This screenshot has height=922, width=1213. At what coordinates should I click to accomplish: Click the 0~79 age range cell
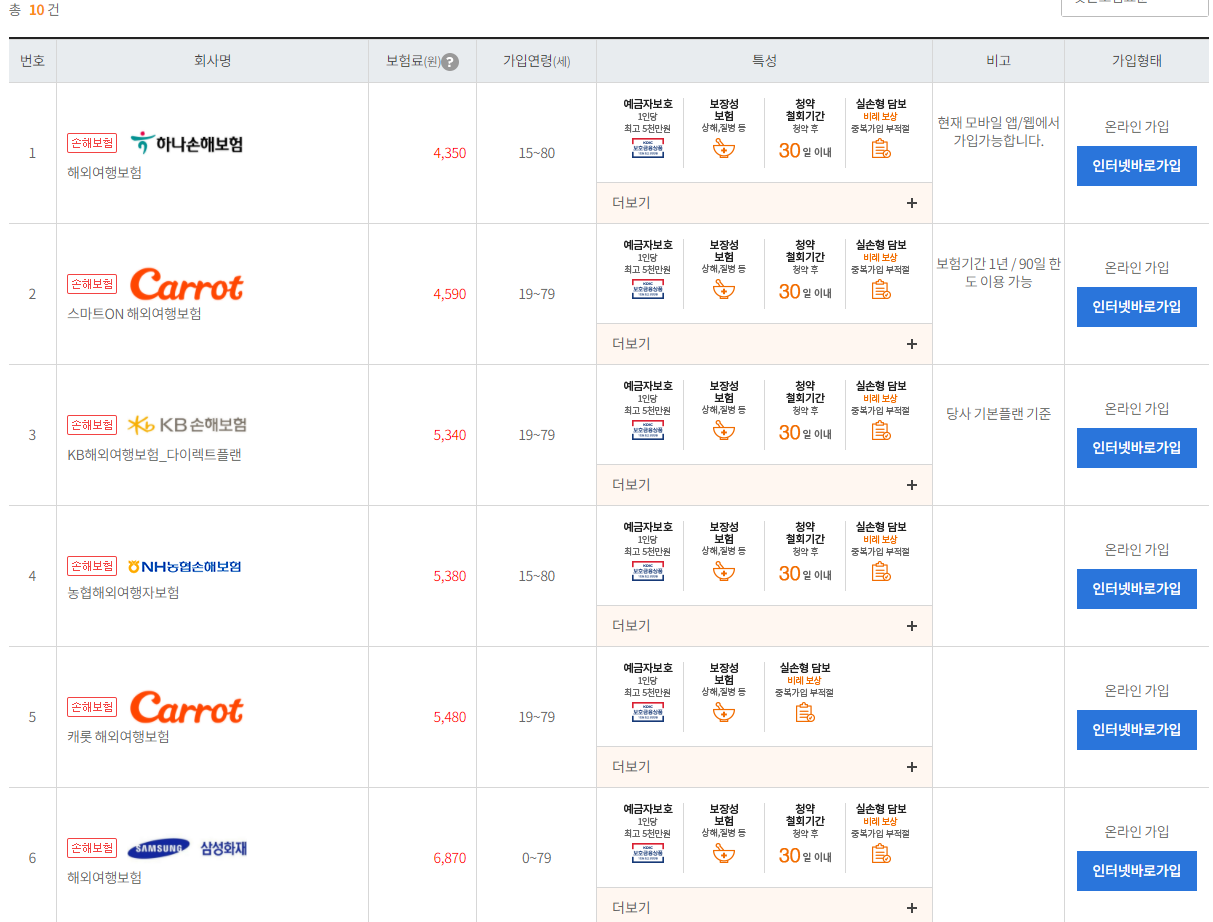pos(536,858)
